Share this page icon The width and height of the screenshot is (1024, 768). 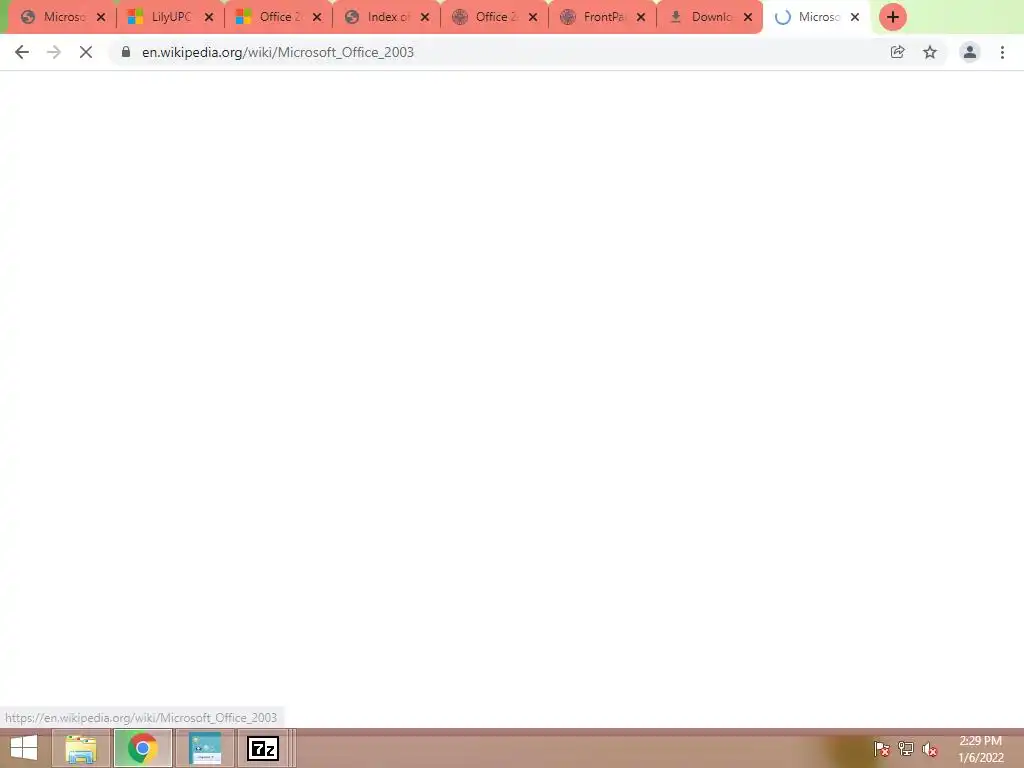click(x=897, y=52)
